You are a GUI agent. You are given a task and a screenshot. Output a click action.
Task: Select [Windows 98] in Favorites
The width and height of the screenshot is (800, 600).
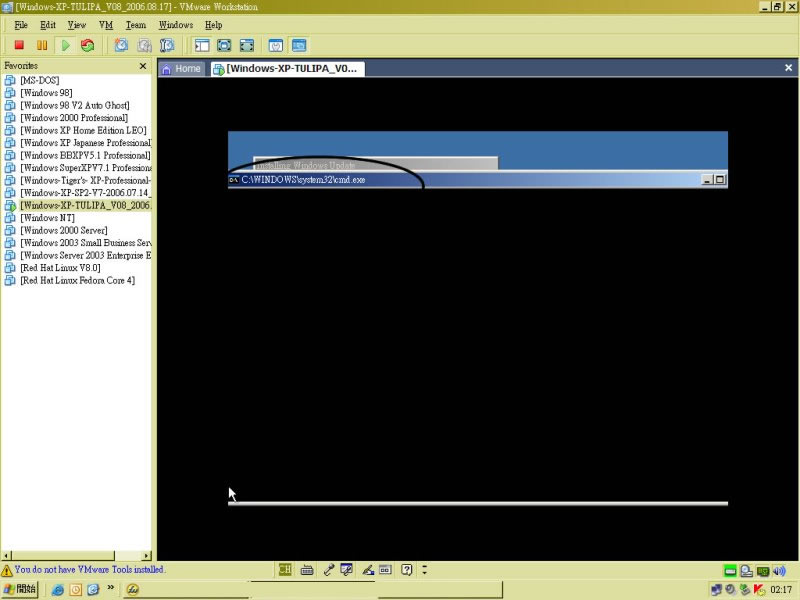[x=46, y=93]
